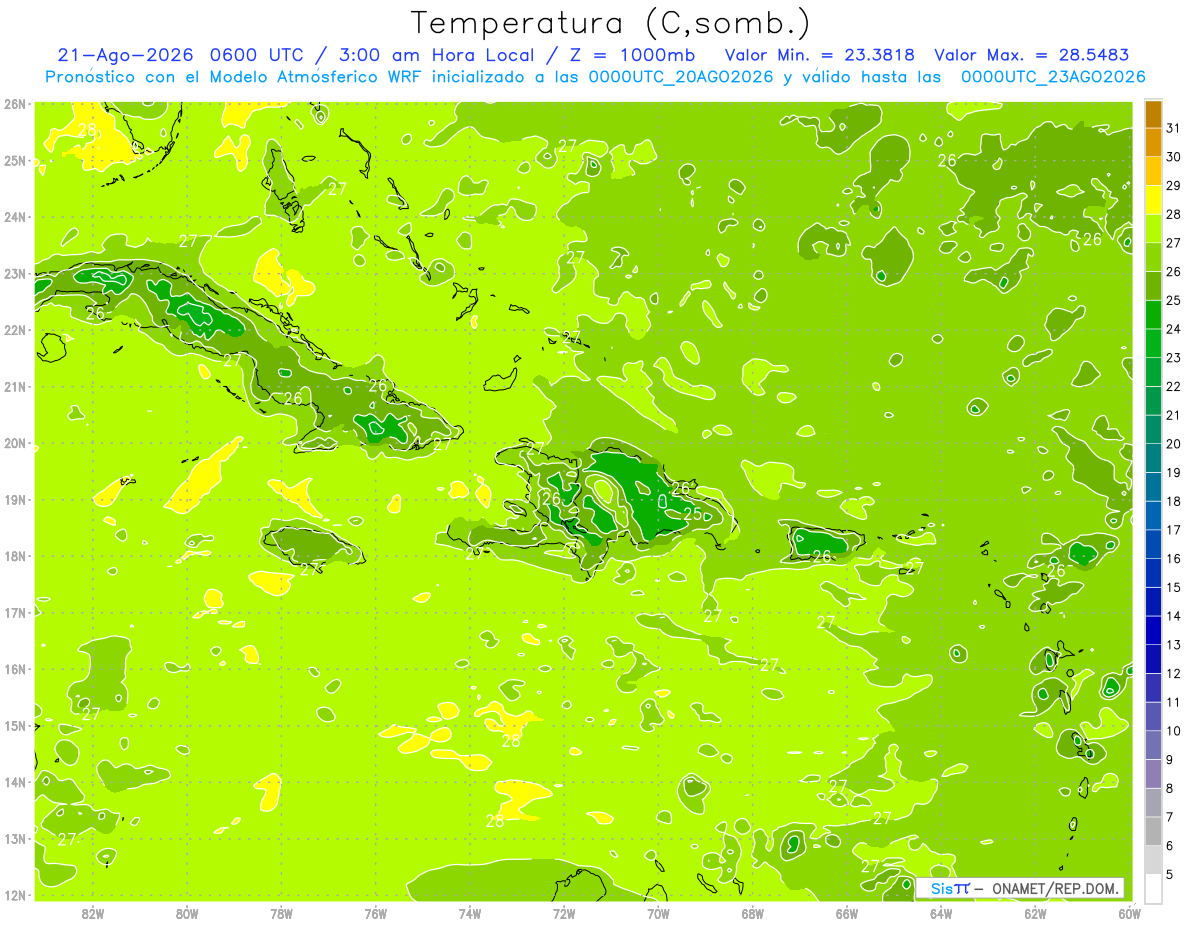The width and height of the screenshot is (1200, 927).
Task: Click the '13N' latitude axis label
Action: 15,838
